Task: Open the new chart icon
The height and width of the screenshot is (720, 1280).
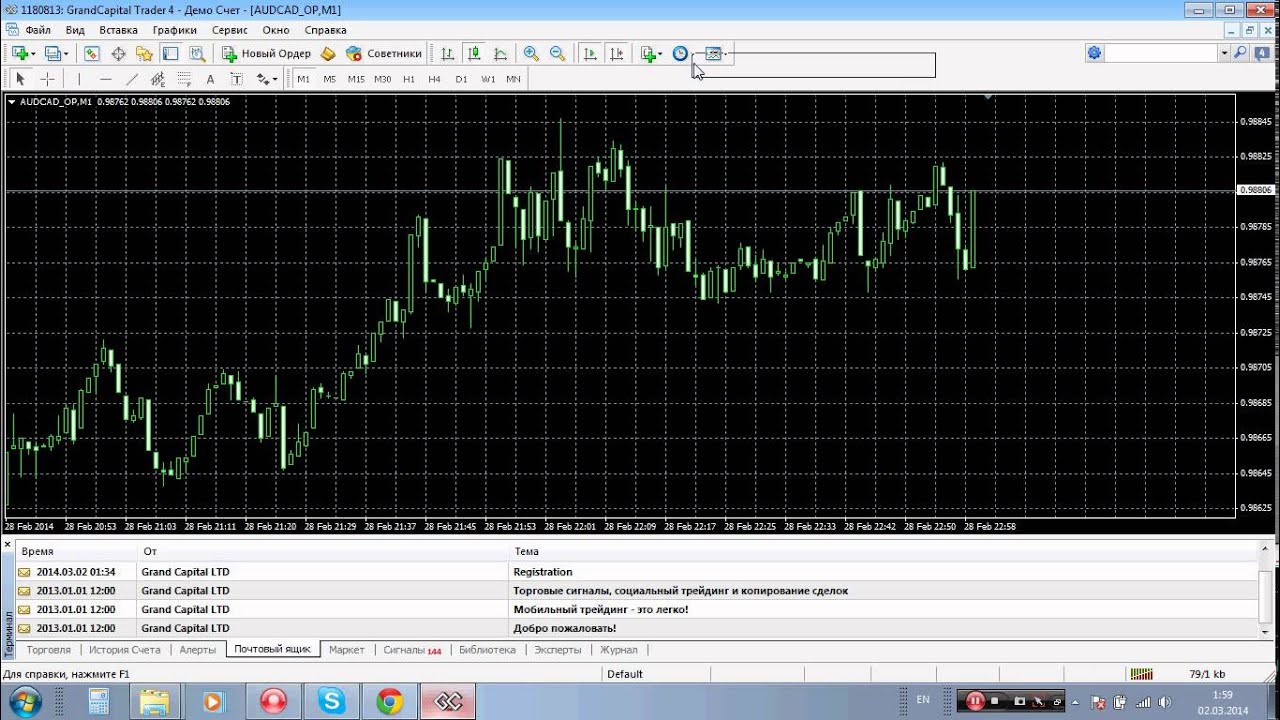Action: tap(19, 53)
